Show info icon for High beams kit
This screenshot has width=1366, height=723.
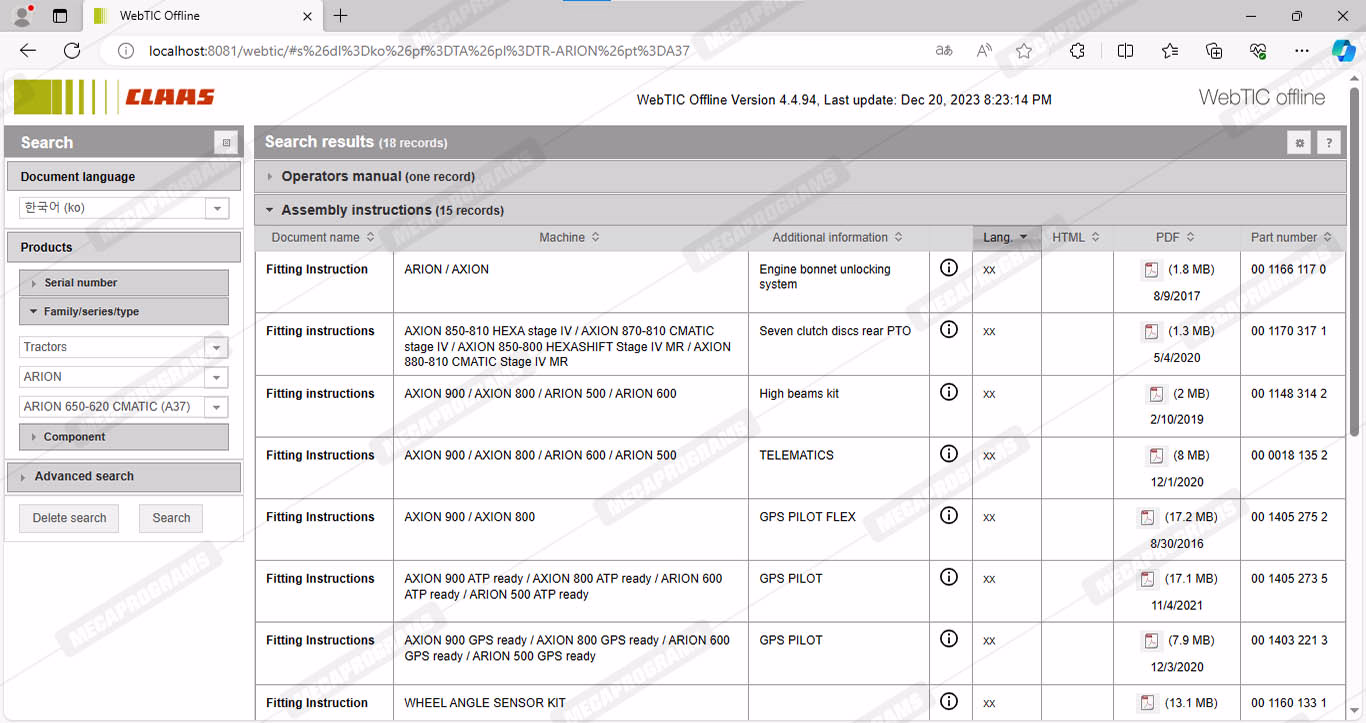(x=949, y=392)
